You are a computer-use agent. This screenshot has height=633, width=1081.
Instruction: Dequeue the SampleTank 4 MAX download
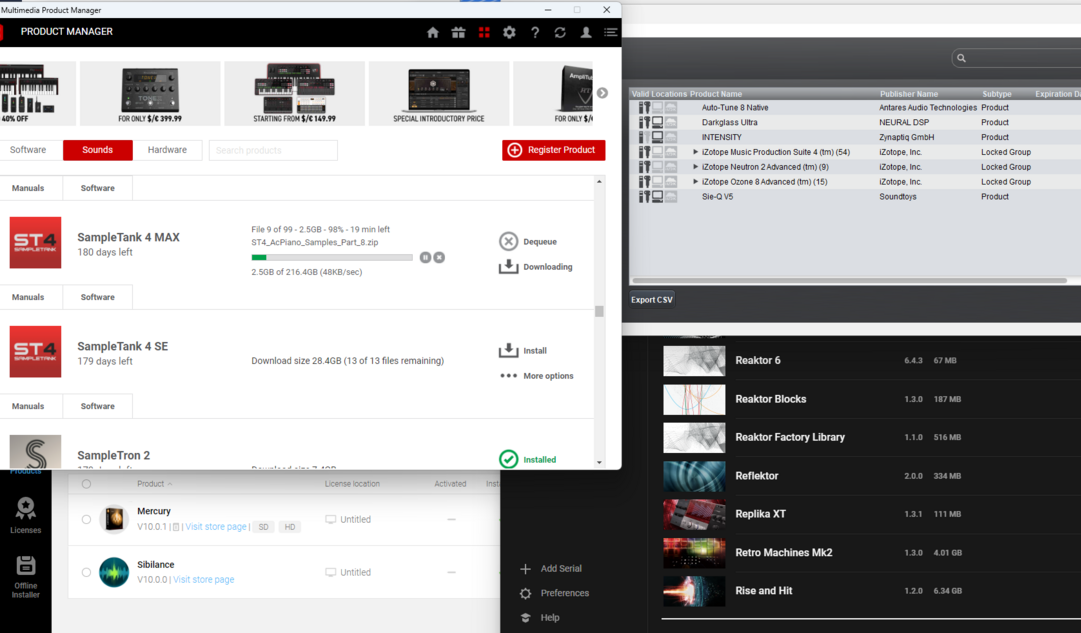(528, 241)
